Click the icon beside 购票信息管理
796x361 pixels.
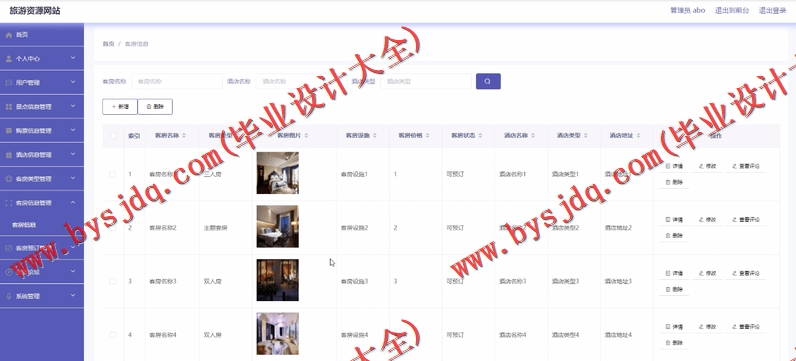point(9,130)
